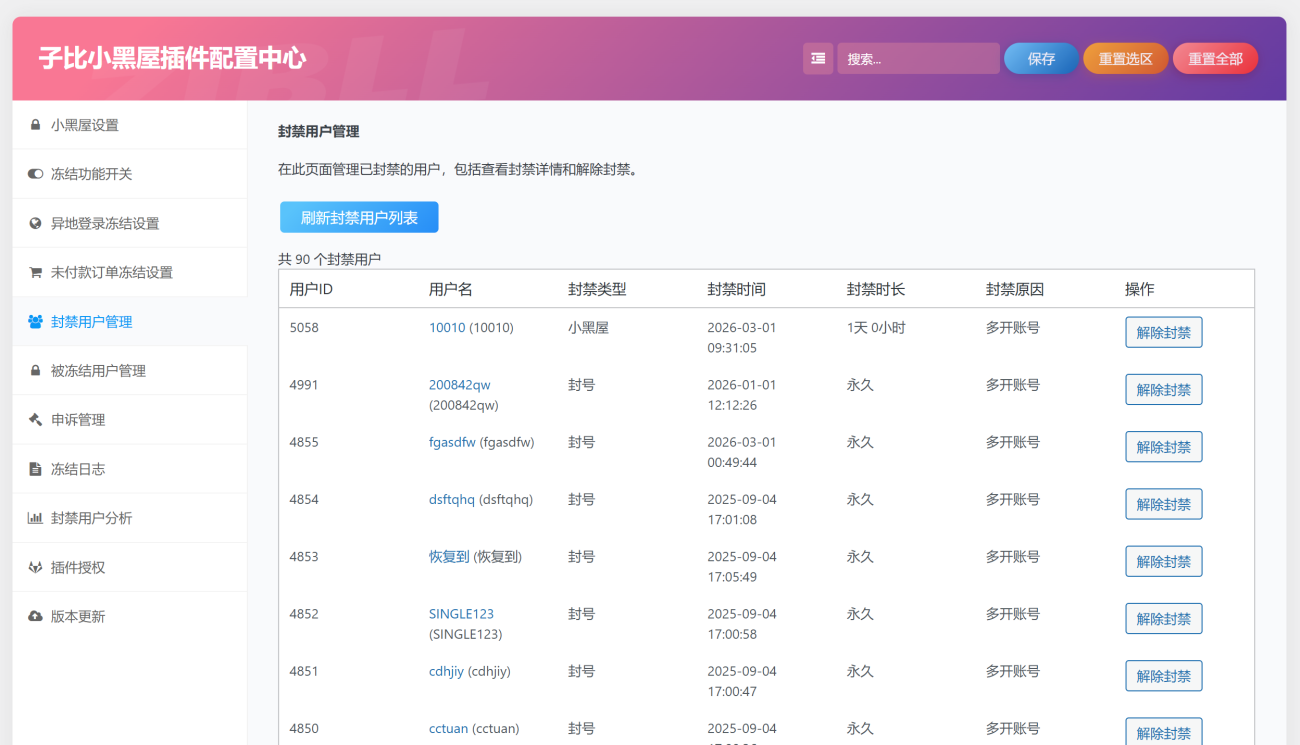The image size is (1300, 745).
Task: Click the 保存 button
Action: (x=1041, y=58)
